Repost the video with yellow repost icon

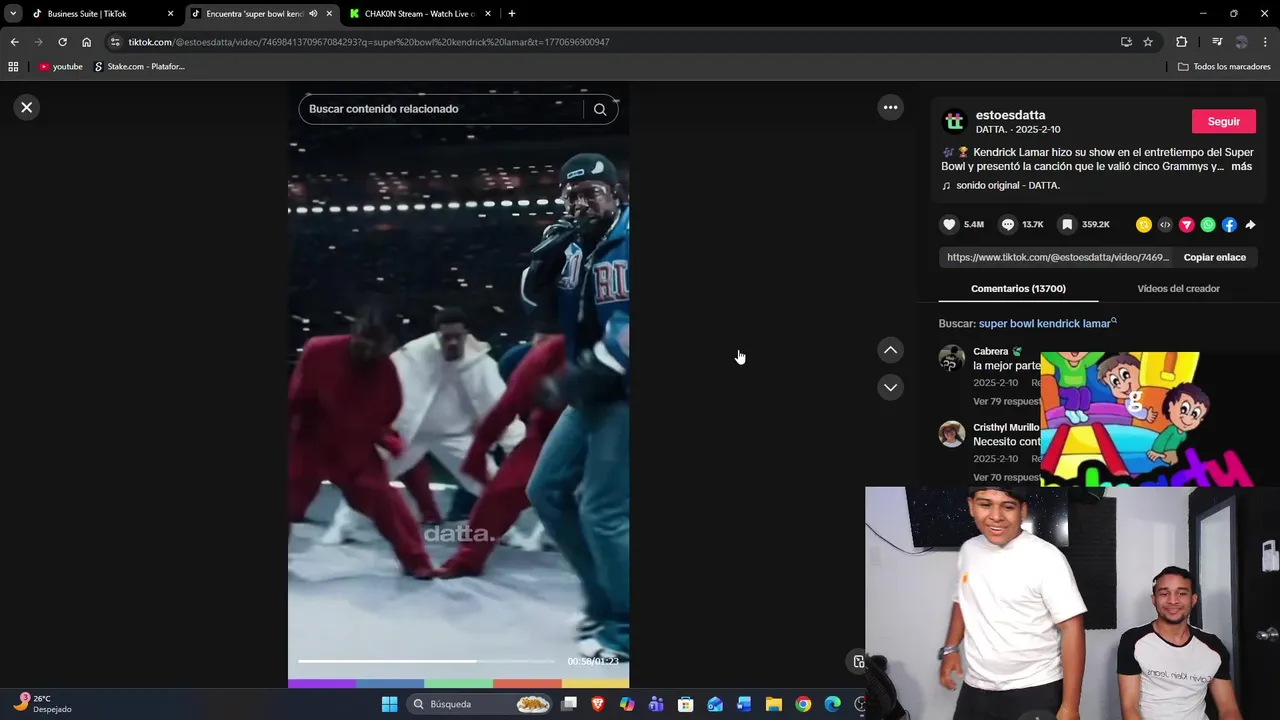[x=1144, y=225]
